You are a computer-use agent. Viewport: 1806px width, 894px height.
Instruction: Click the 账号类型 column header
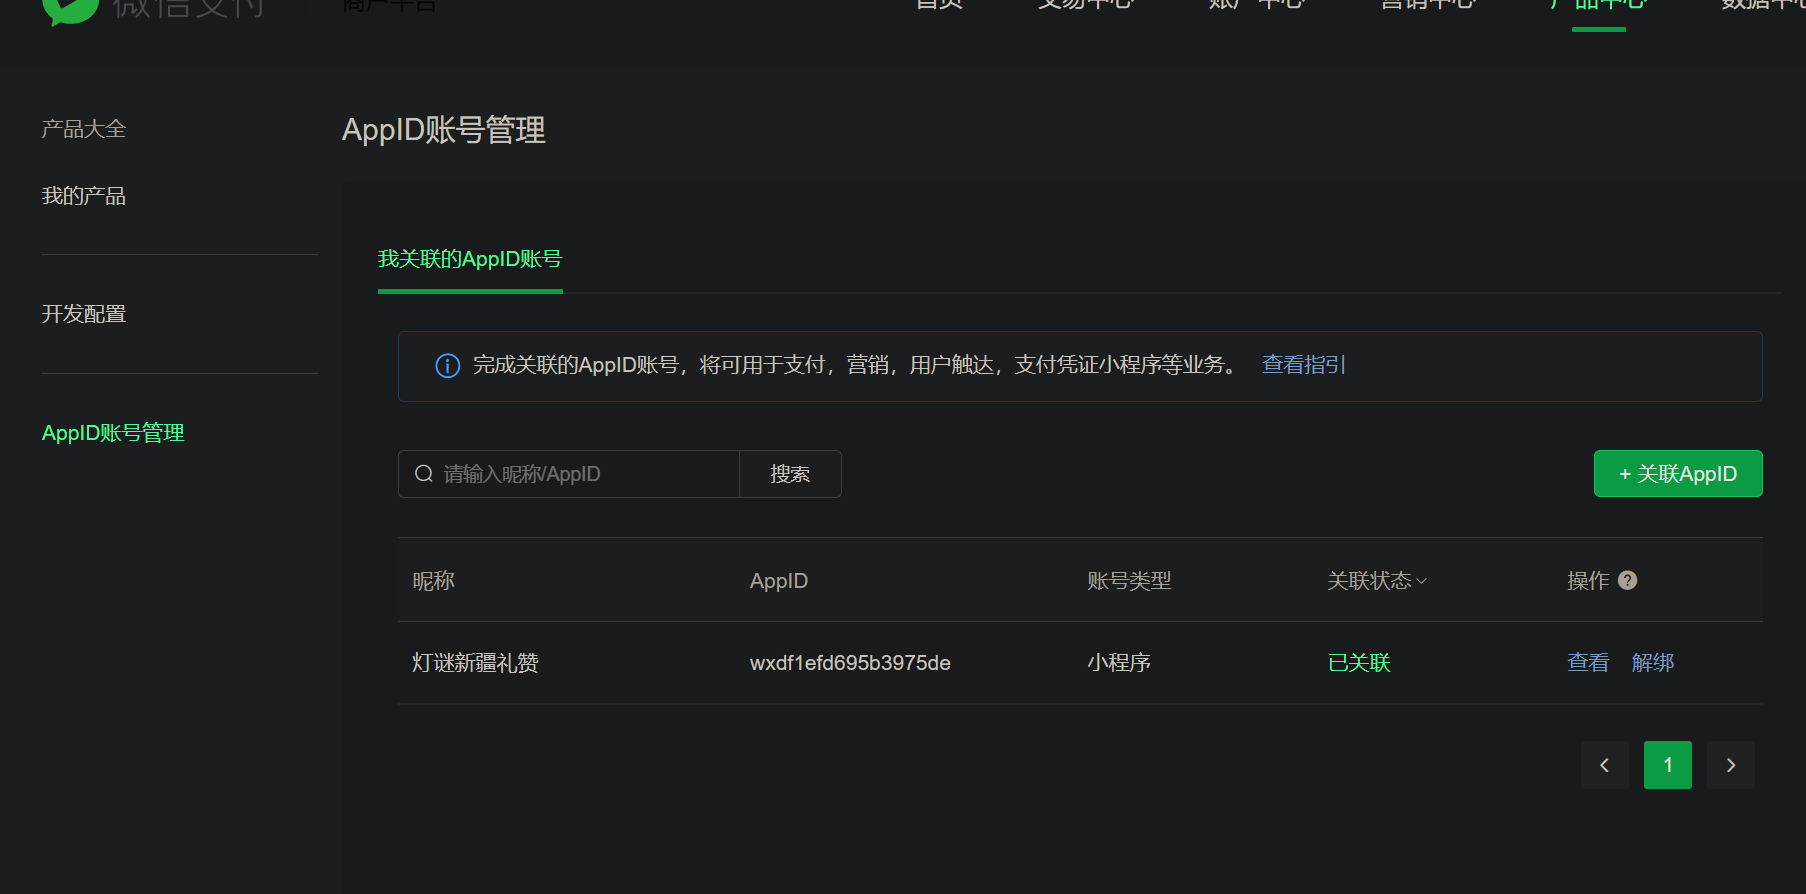tap(1129, 581)
